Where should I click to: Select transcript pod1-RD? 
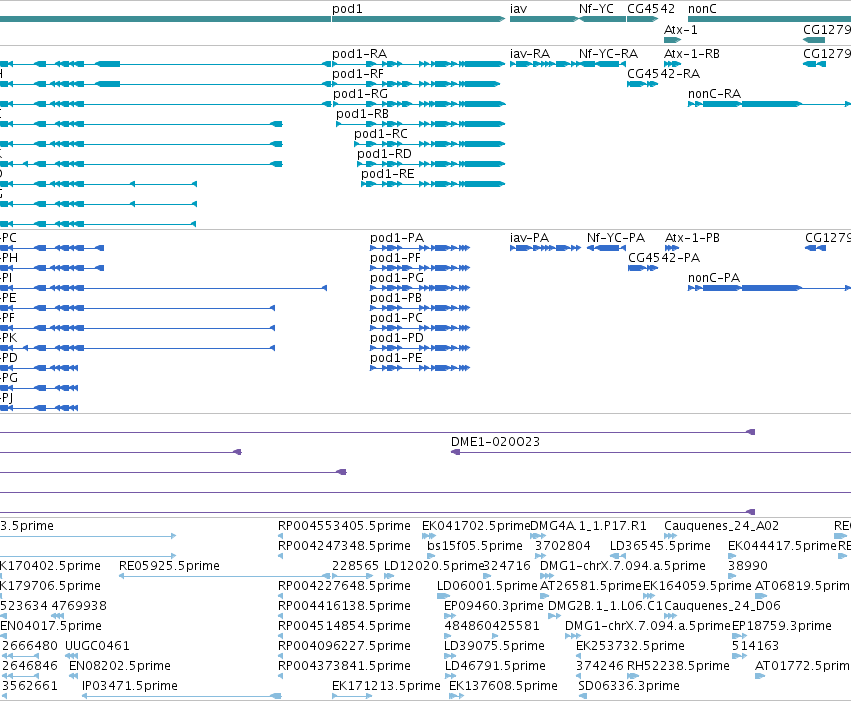(431, 164)
